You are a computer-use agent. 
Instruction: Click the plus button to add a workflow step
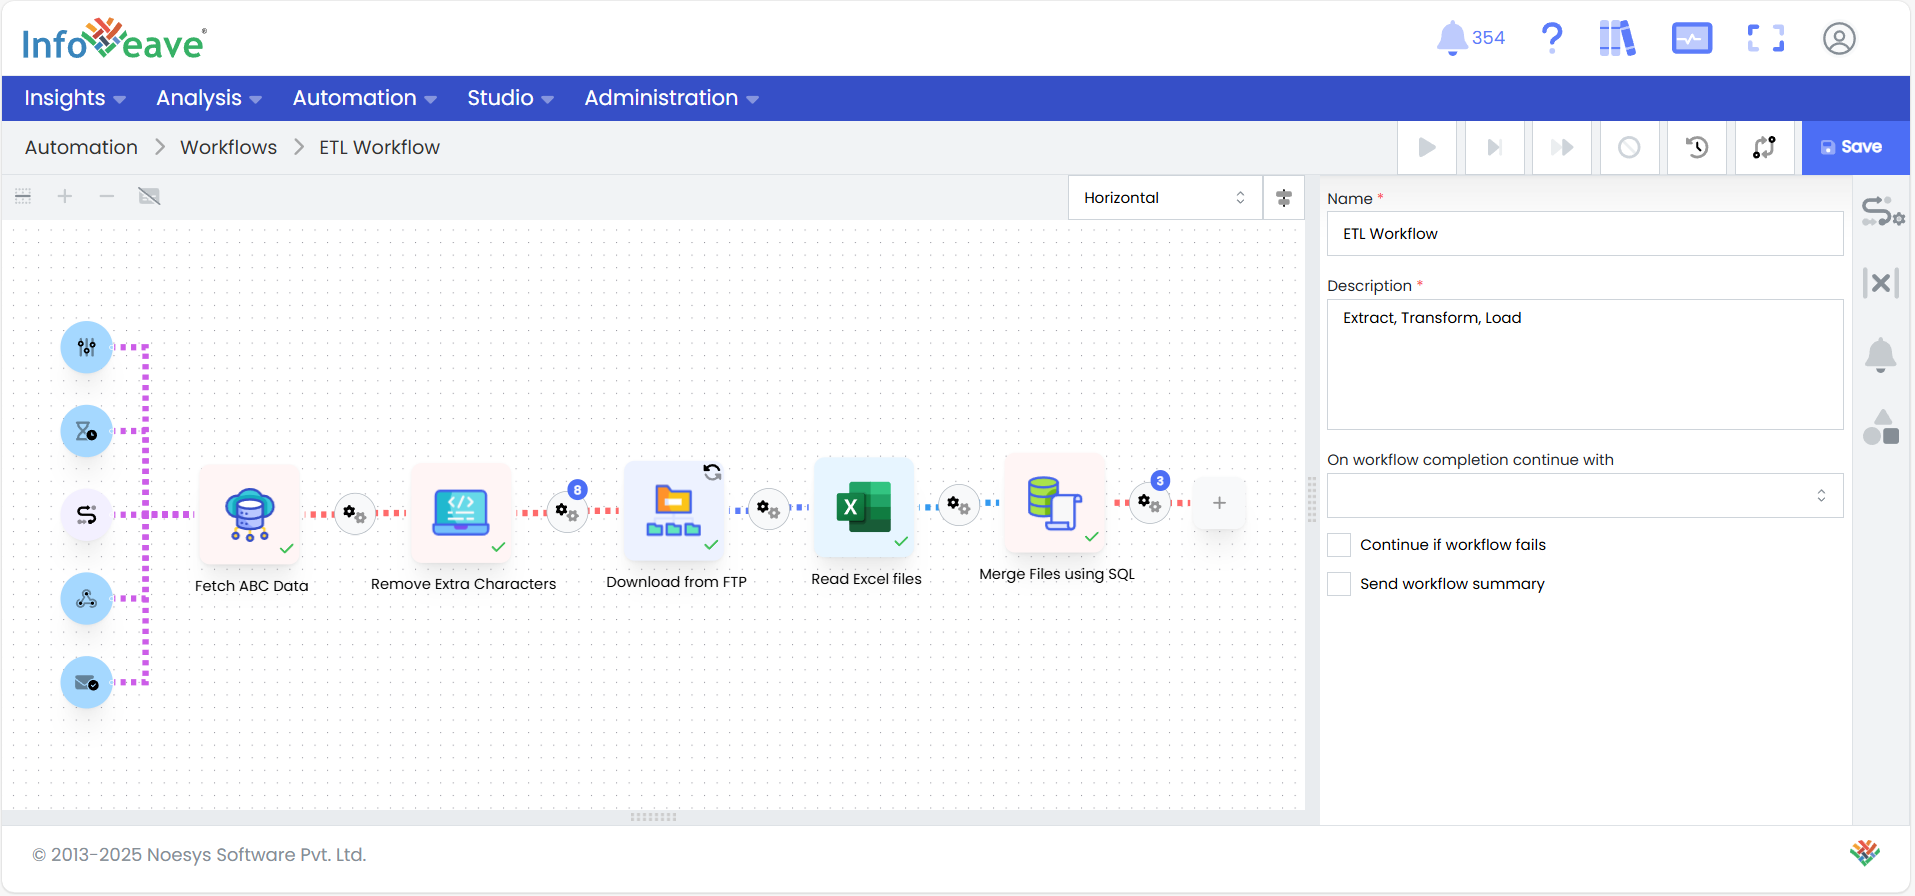pyautogui.click(x=1219, y=503)
